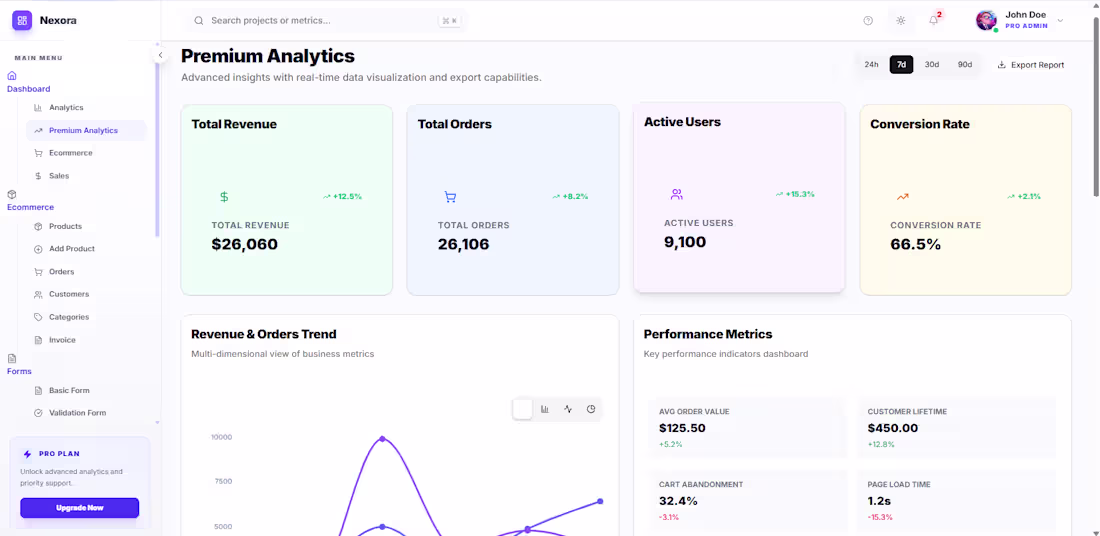Image resolution: width=1100 pixels, height=536 pixels.
Task: Click the green dollar icon in Total Revenue card
Action: click(224, 197)
